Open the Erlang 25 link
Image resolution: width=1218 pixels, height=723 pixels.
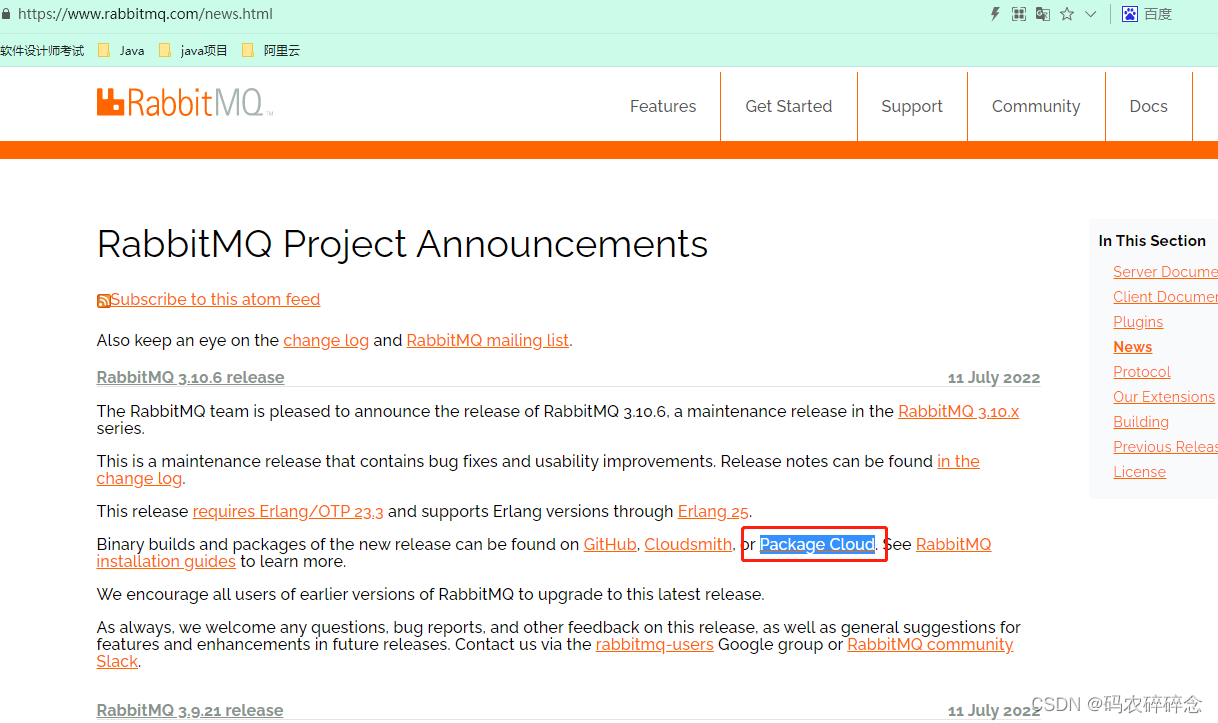(x=714, y=511)
